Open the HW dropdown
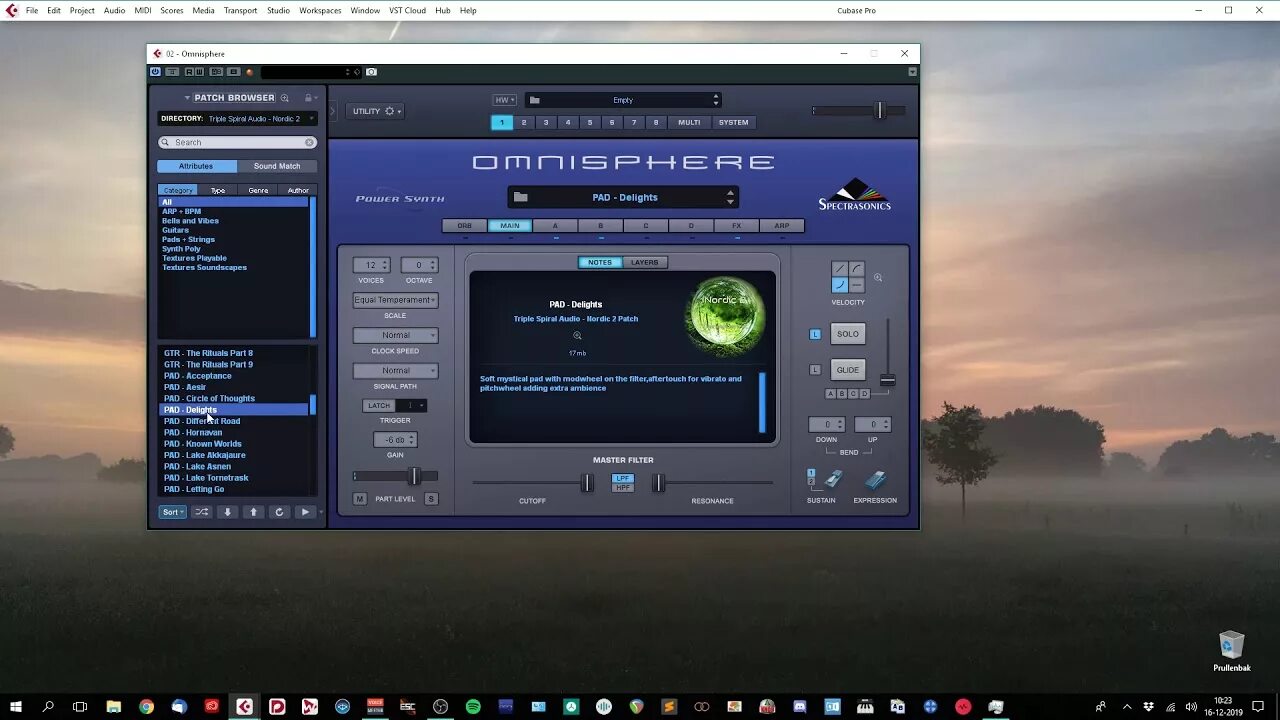This screenshot has height=720, width=1280. tap(504, 100)
